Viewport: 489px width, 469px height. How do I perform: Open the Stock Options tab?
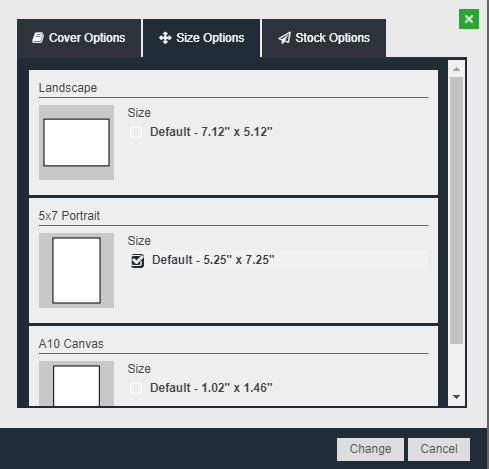(324, 38)
